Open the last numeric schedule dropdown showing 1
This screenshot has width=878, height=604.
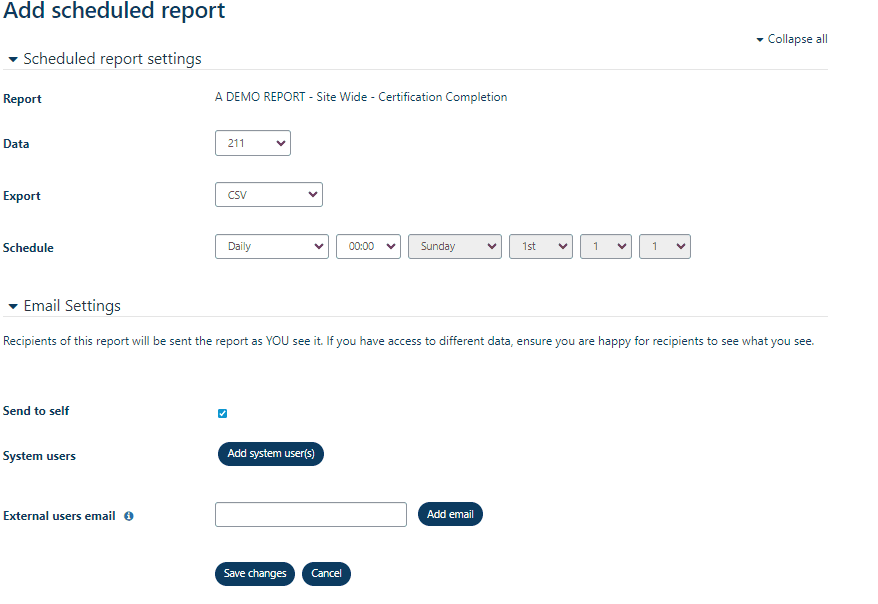(664, 246)
